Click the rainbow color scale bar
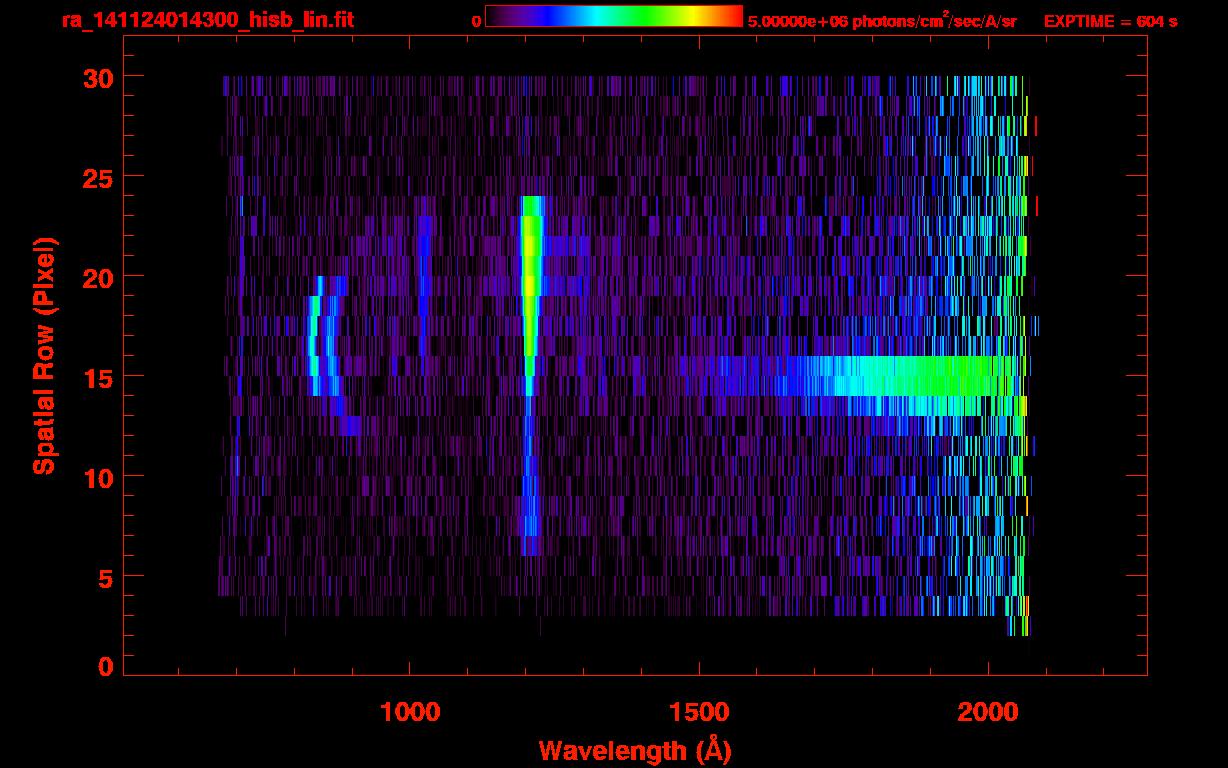 tap(614, 16)
